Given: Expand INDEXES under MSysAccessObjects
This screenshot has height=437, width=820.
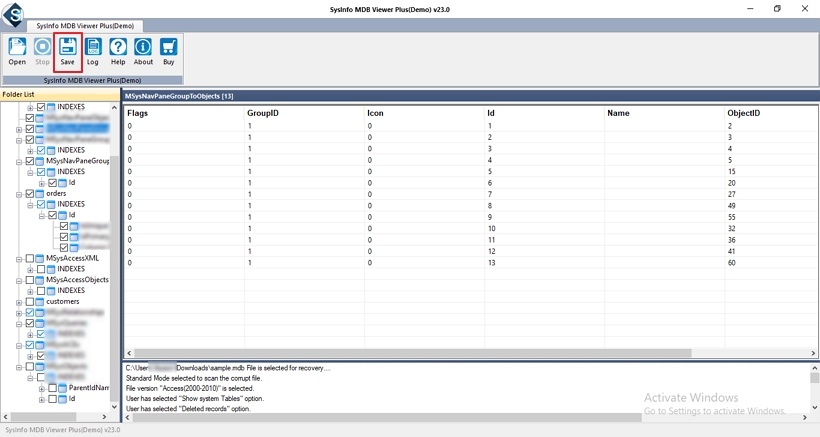Looking at the screenshot, I should pos(30,291).
